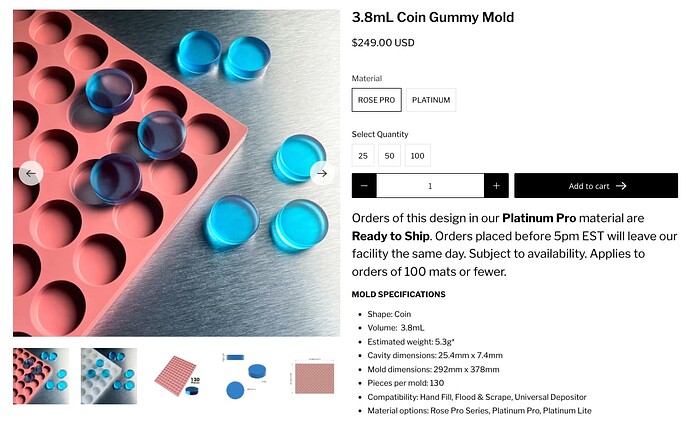Select quantity preset 25
The height and width of the screenshot is (423, 690).
[x=363, y=156]
